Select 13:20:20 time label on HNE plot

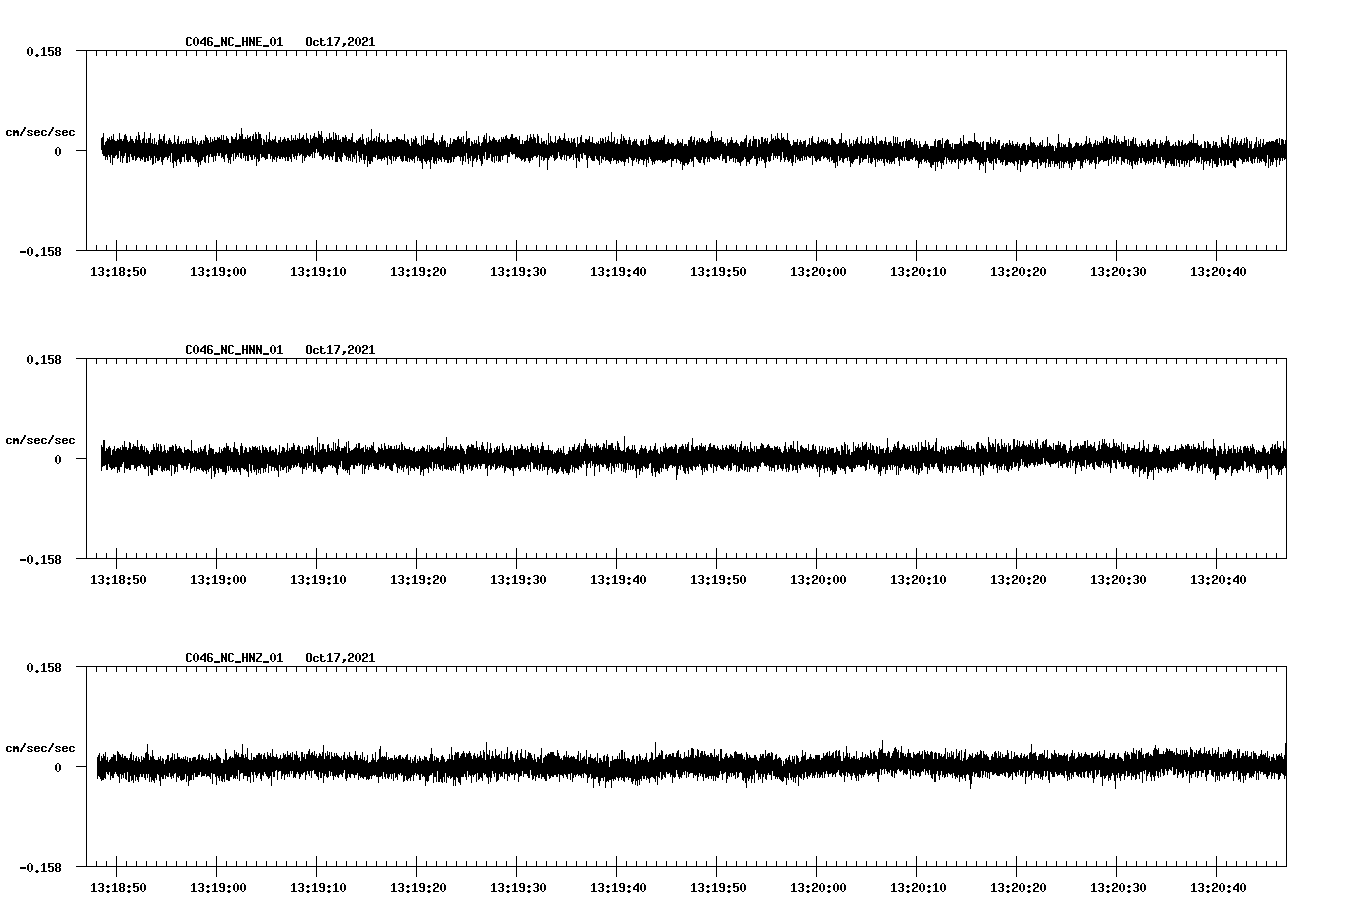[x=1018, y=271]
